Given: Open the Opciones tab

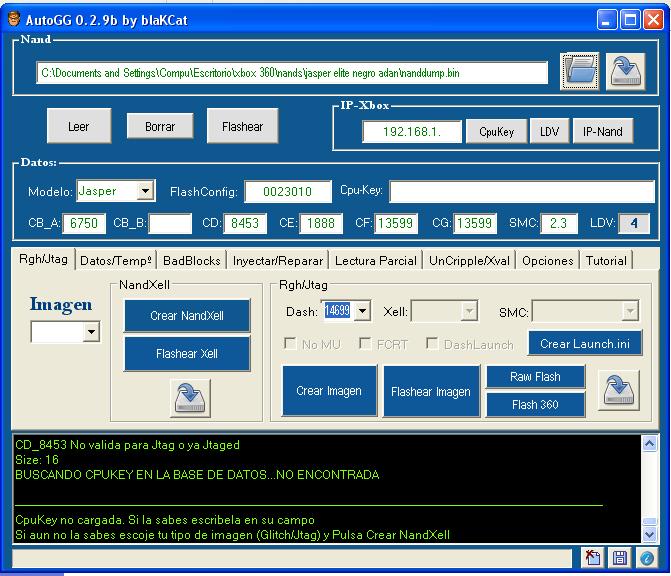Looking at the screenshot, I should [547, 261].
